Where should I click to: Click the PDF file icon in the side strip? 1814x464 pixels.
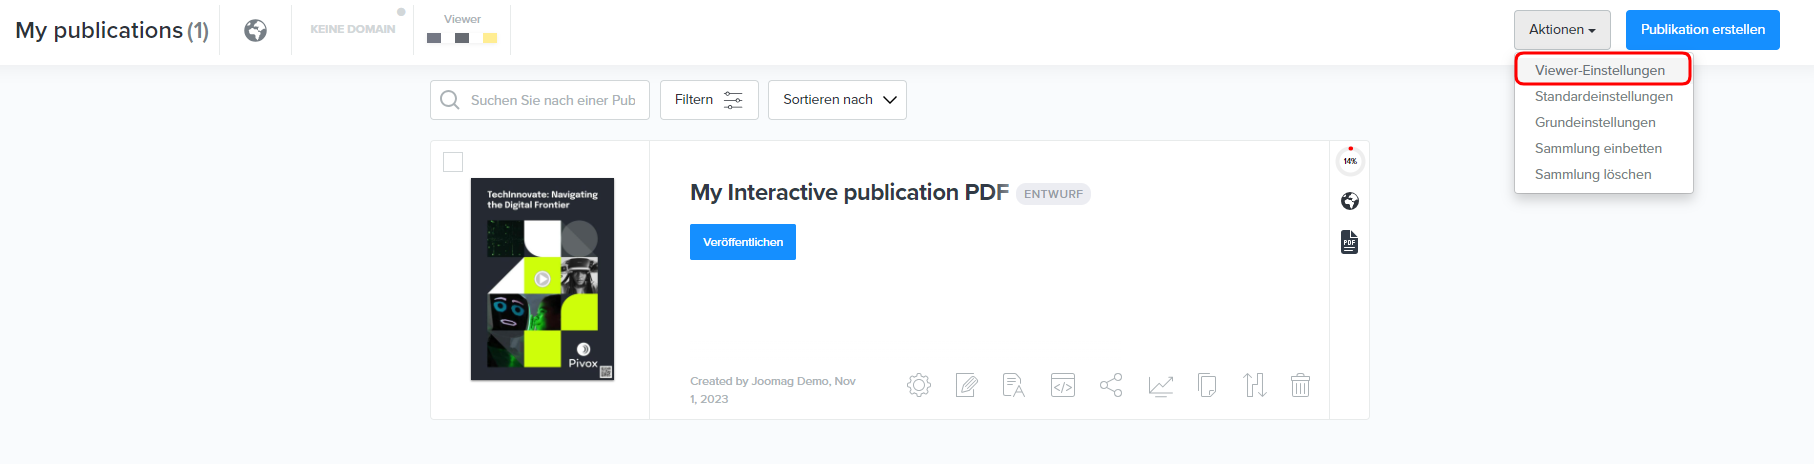pyautogui.click(x=1349, y=242)
